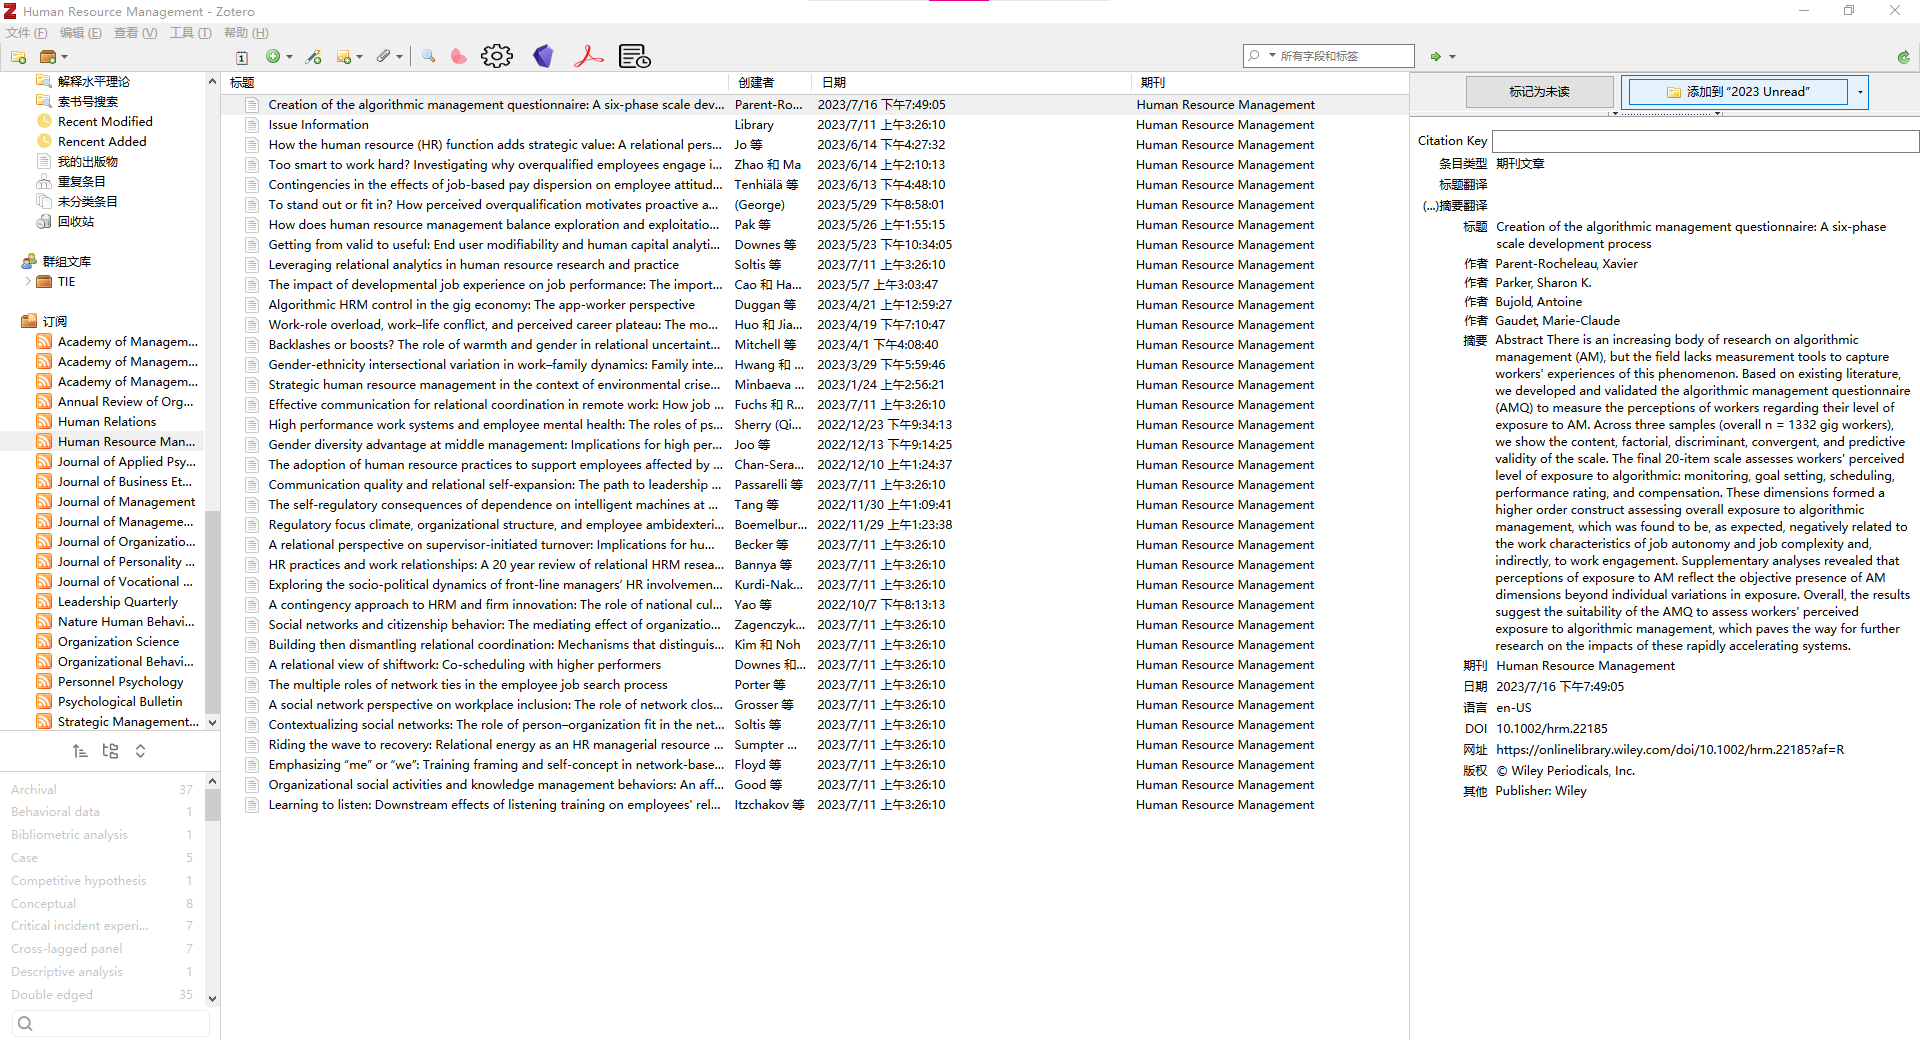Image resolution: width=1920 pixels, height=1040 pixels.
Task: Select the 'Cross-lagged panel' tag
Action: [x=67, y=949]
